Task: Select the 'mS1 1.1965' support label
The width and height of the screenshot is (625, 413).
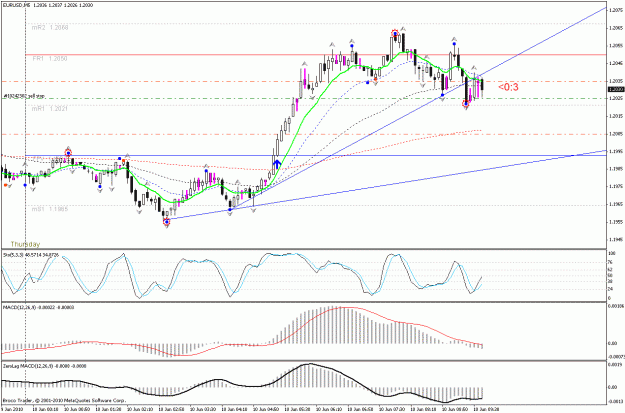Action: tap(50, 209)
